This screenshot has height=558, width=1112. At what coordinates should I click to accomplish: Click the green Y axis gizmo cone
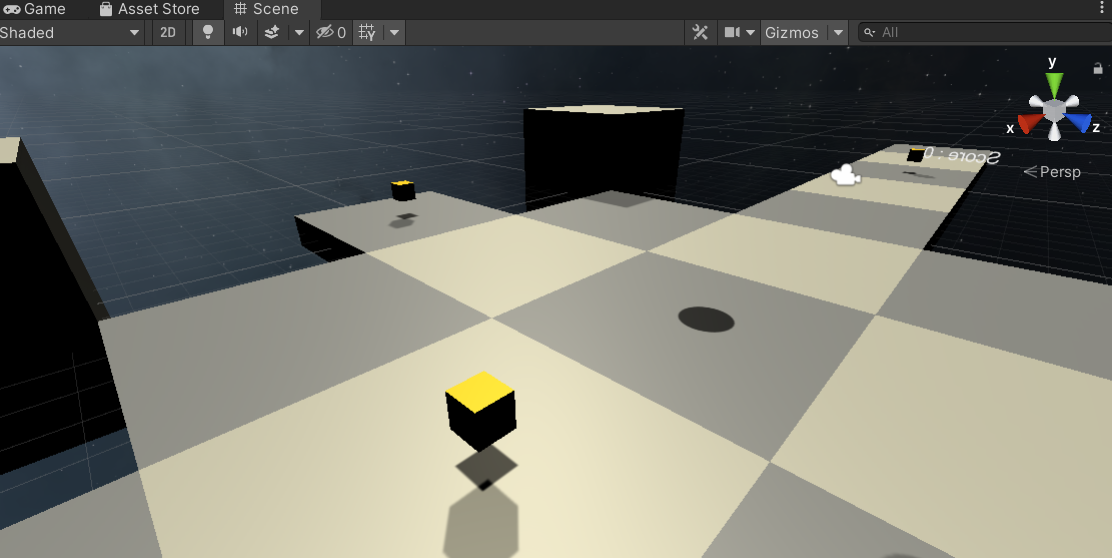[x=1052, y=83]
